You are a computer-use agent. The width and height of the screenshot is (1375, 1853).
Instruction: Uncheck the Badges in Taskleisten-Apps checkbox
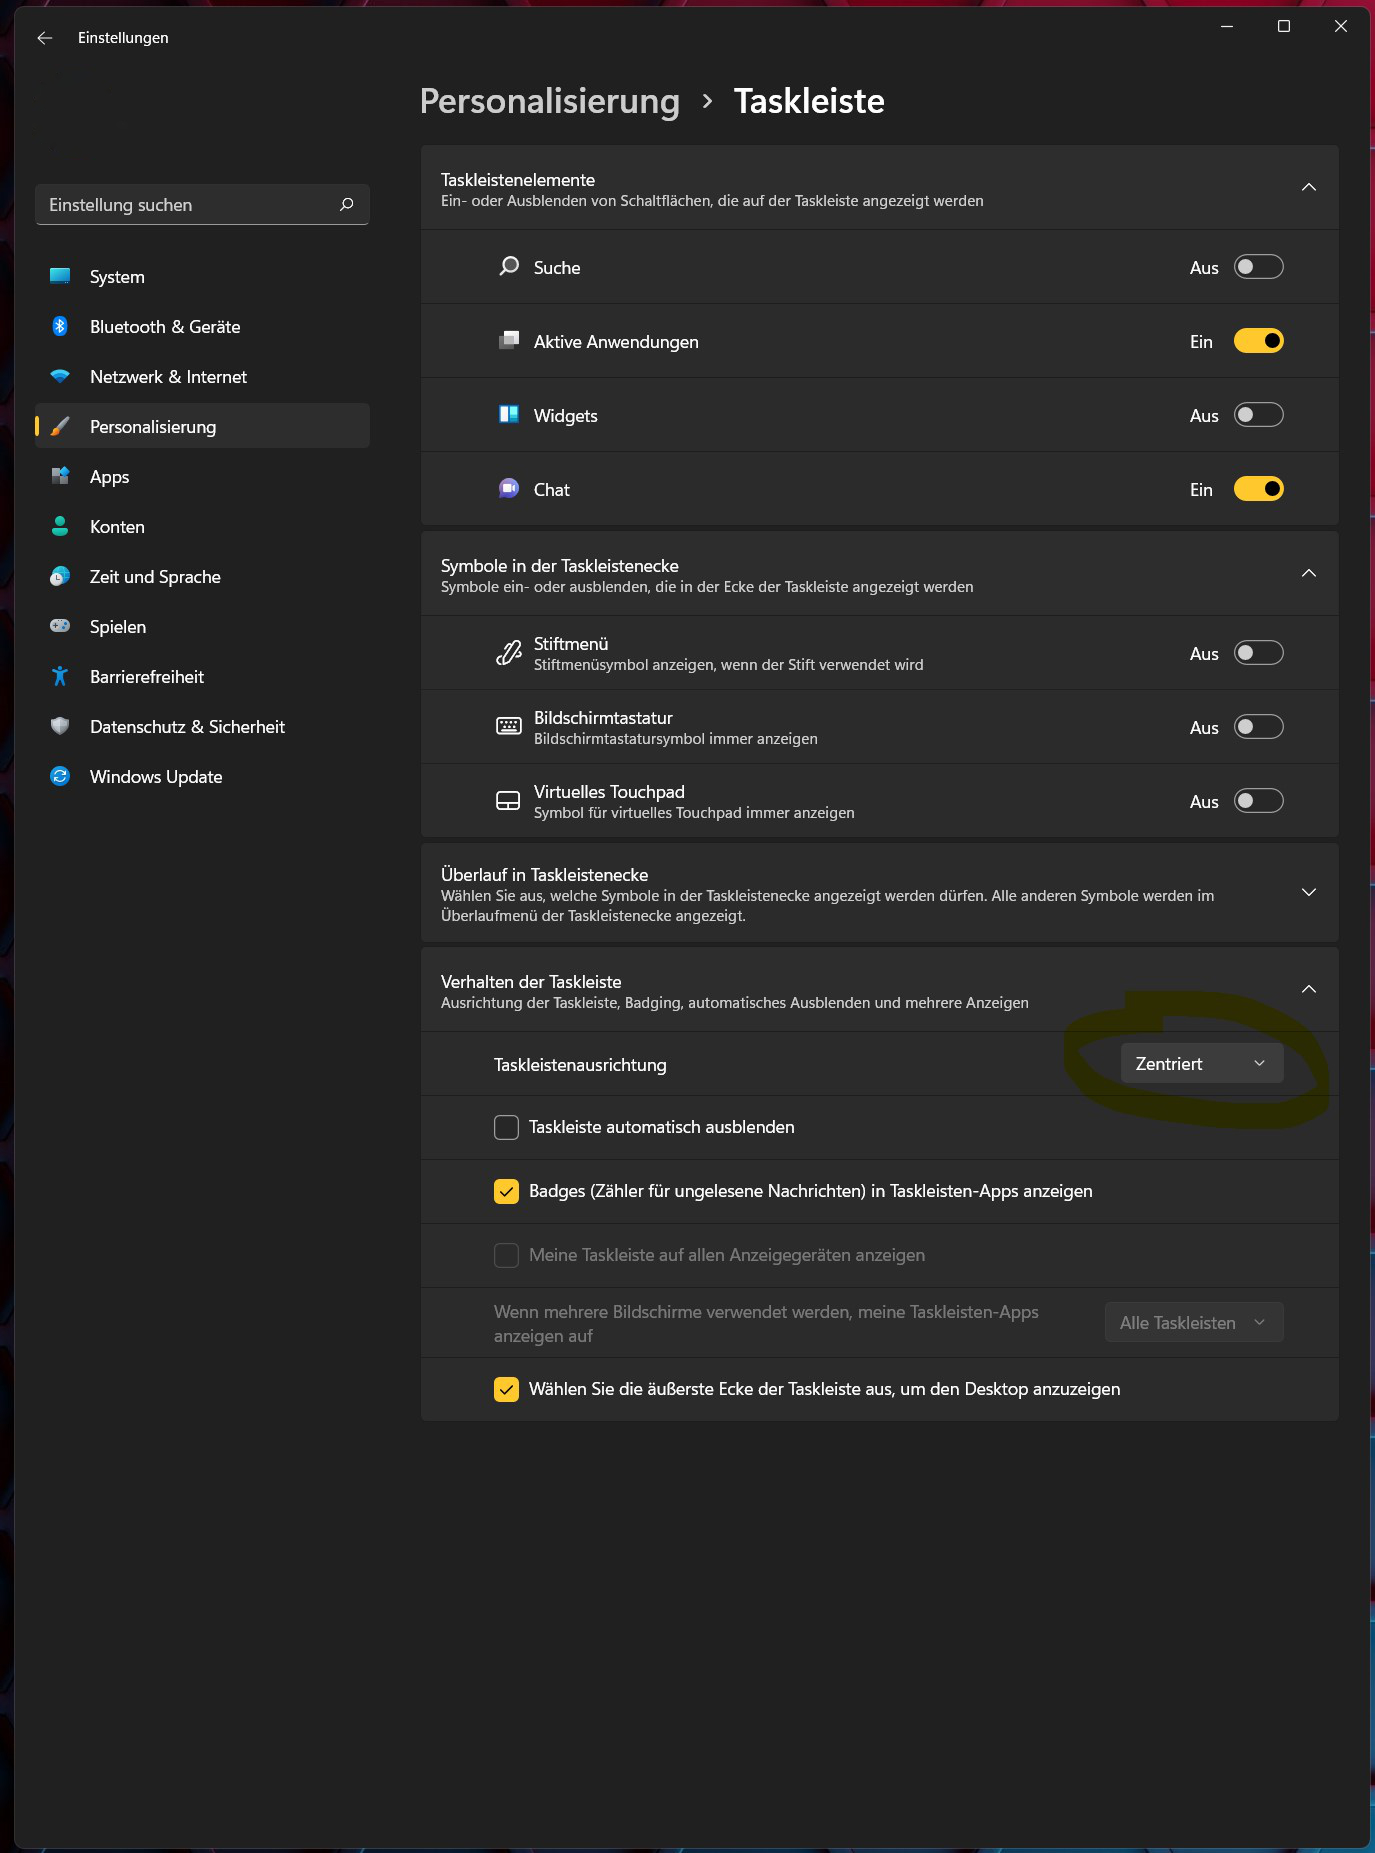pyautogui.click(x=507, y=1191)
